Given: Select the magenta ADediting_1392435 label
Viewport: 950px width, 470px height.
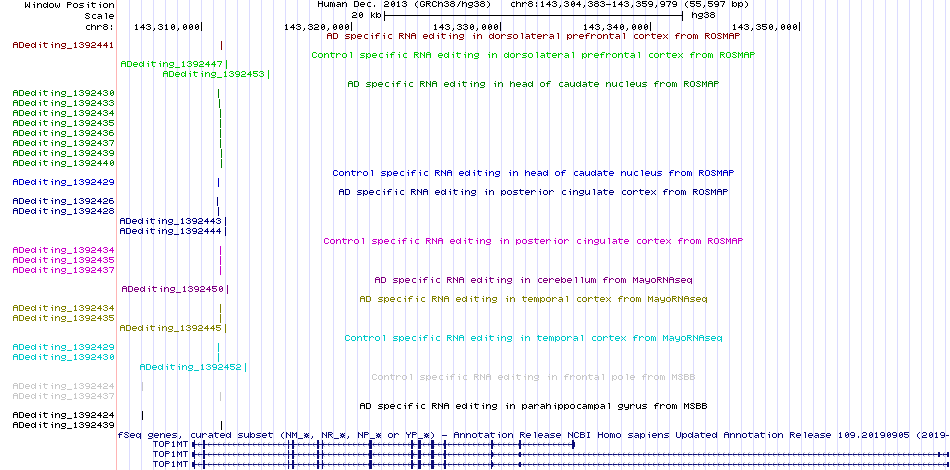Looking at the screenshot, I should pyautogui.click(x=63, y=260).
